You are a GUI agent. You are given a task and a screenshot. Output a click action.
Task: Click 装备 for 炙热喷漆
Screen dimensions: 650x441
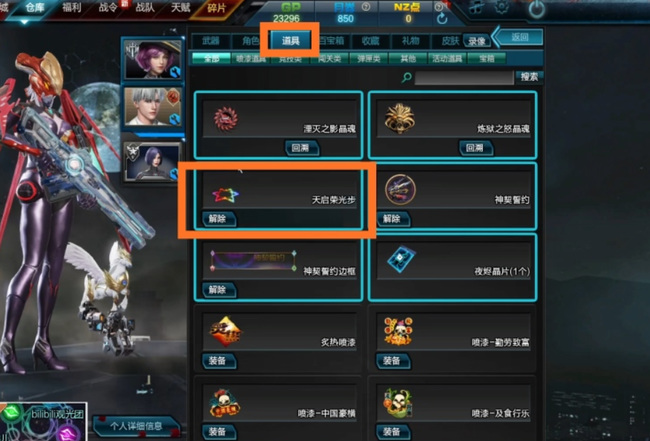point(218,361)
